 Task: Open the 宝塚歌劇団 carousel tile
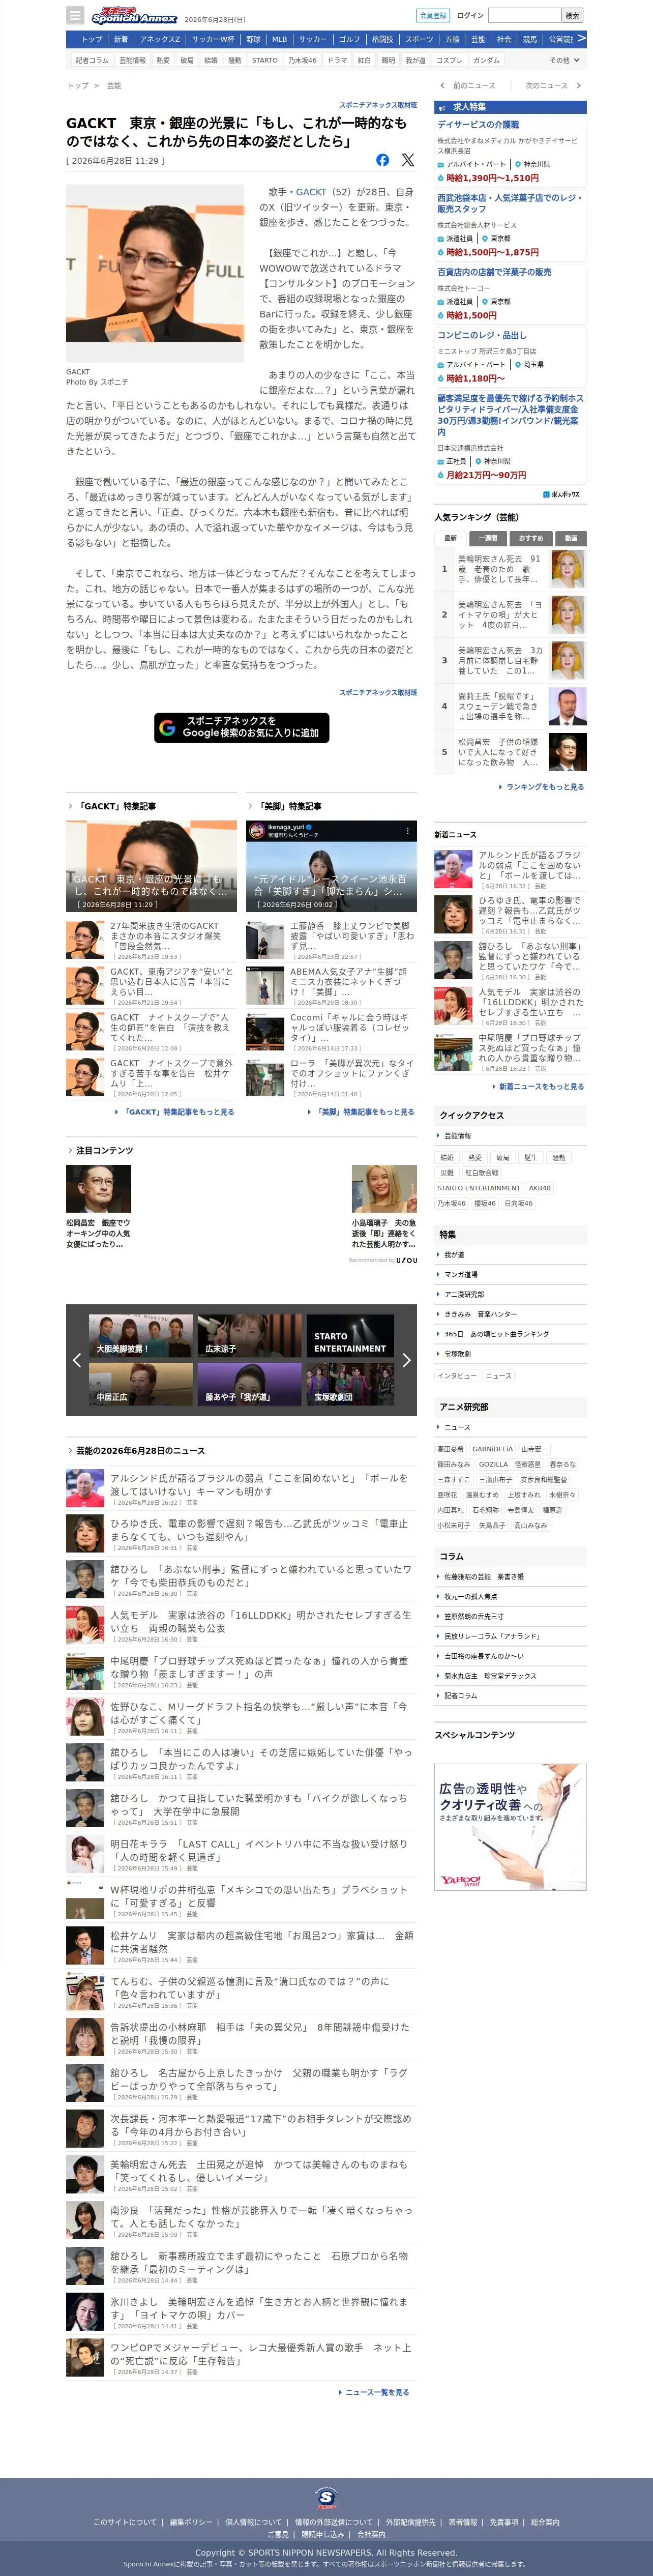350,1384
